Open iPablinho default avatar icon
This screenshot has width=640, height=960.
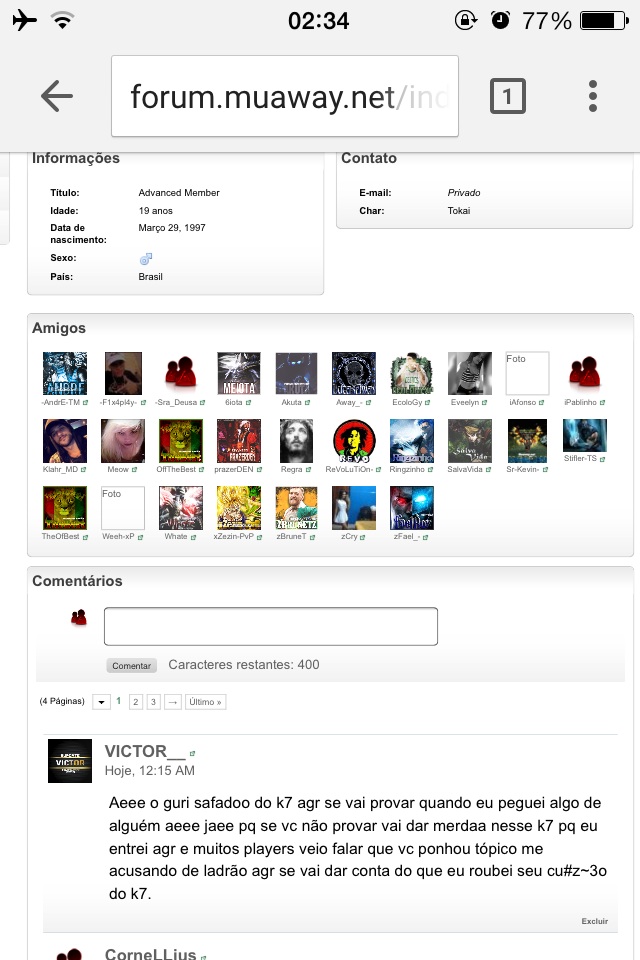(585, 373)
